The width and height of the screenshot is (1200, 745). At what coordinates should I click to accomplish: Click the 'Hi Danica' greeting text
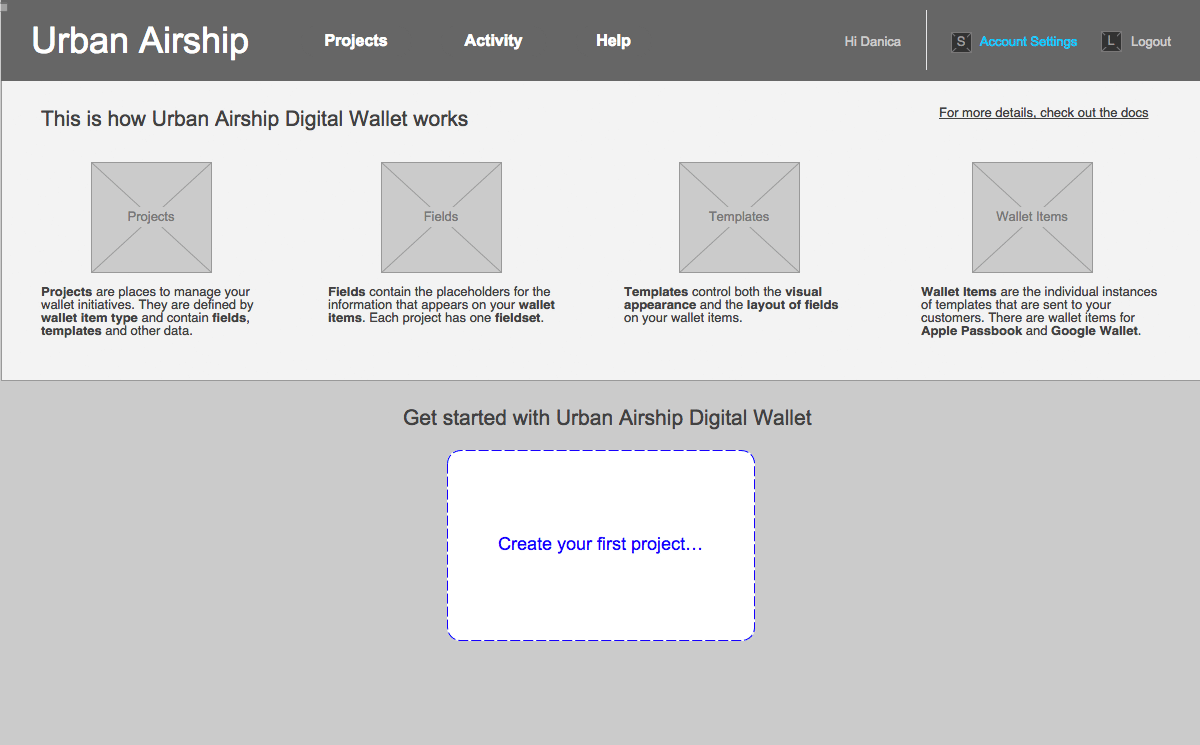tap(872, 42)
